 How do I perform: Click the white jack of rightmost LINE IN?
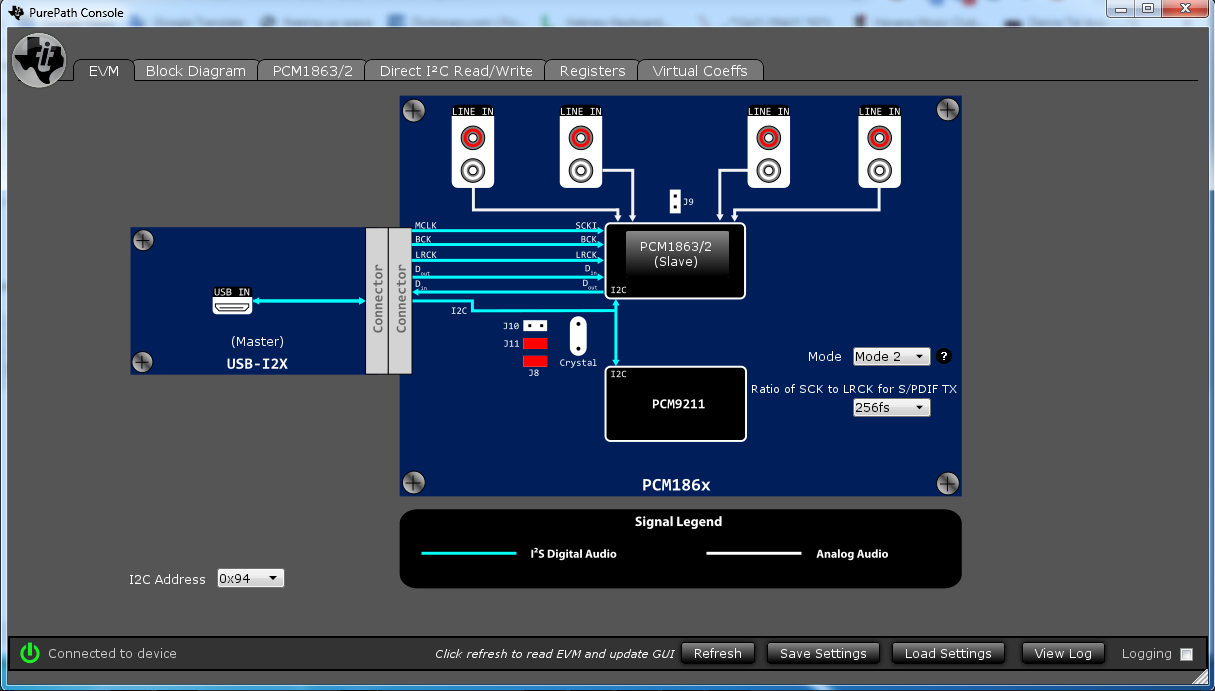pos(879,169)
